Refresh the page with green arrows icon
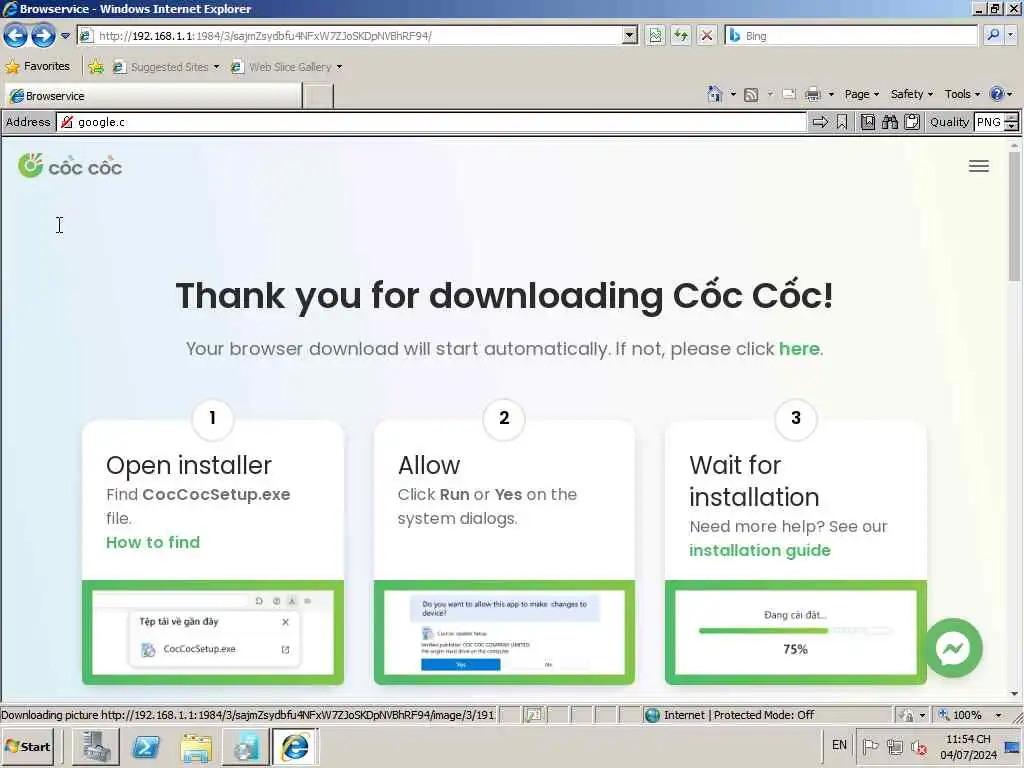This screenshot has height=768, width=1024. tap(680, 35)
